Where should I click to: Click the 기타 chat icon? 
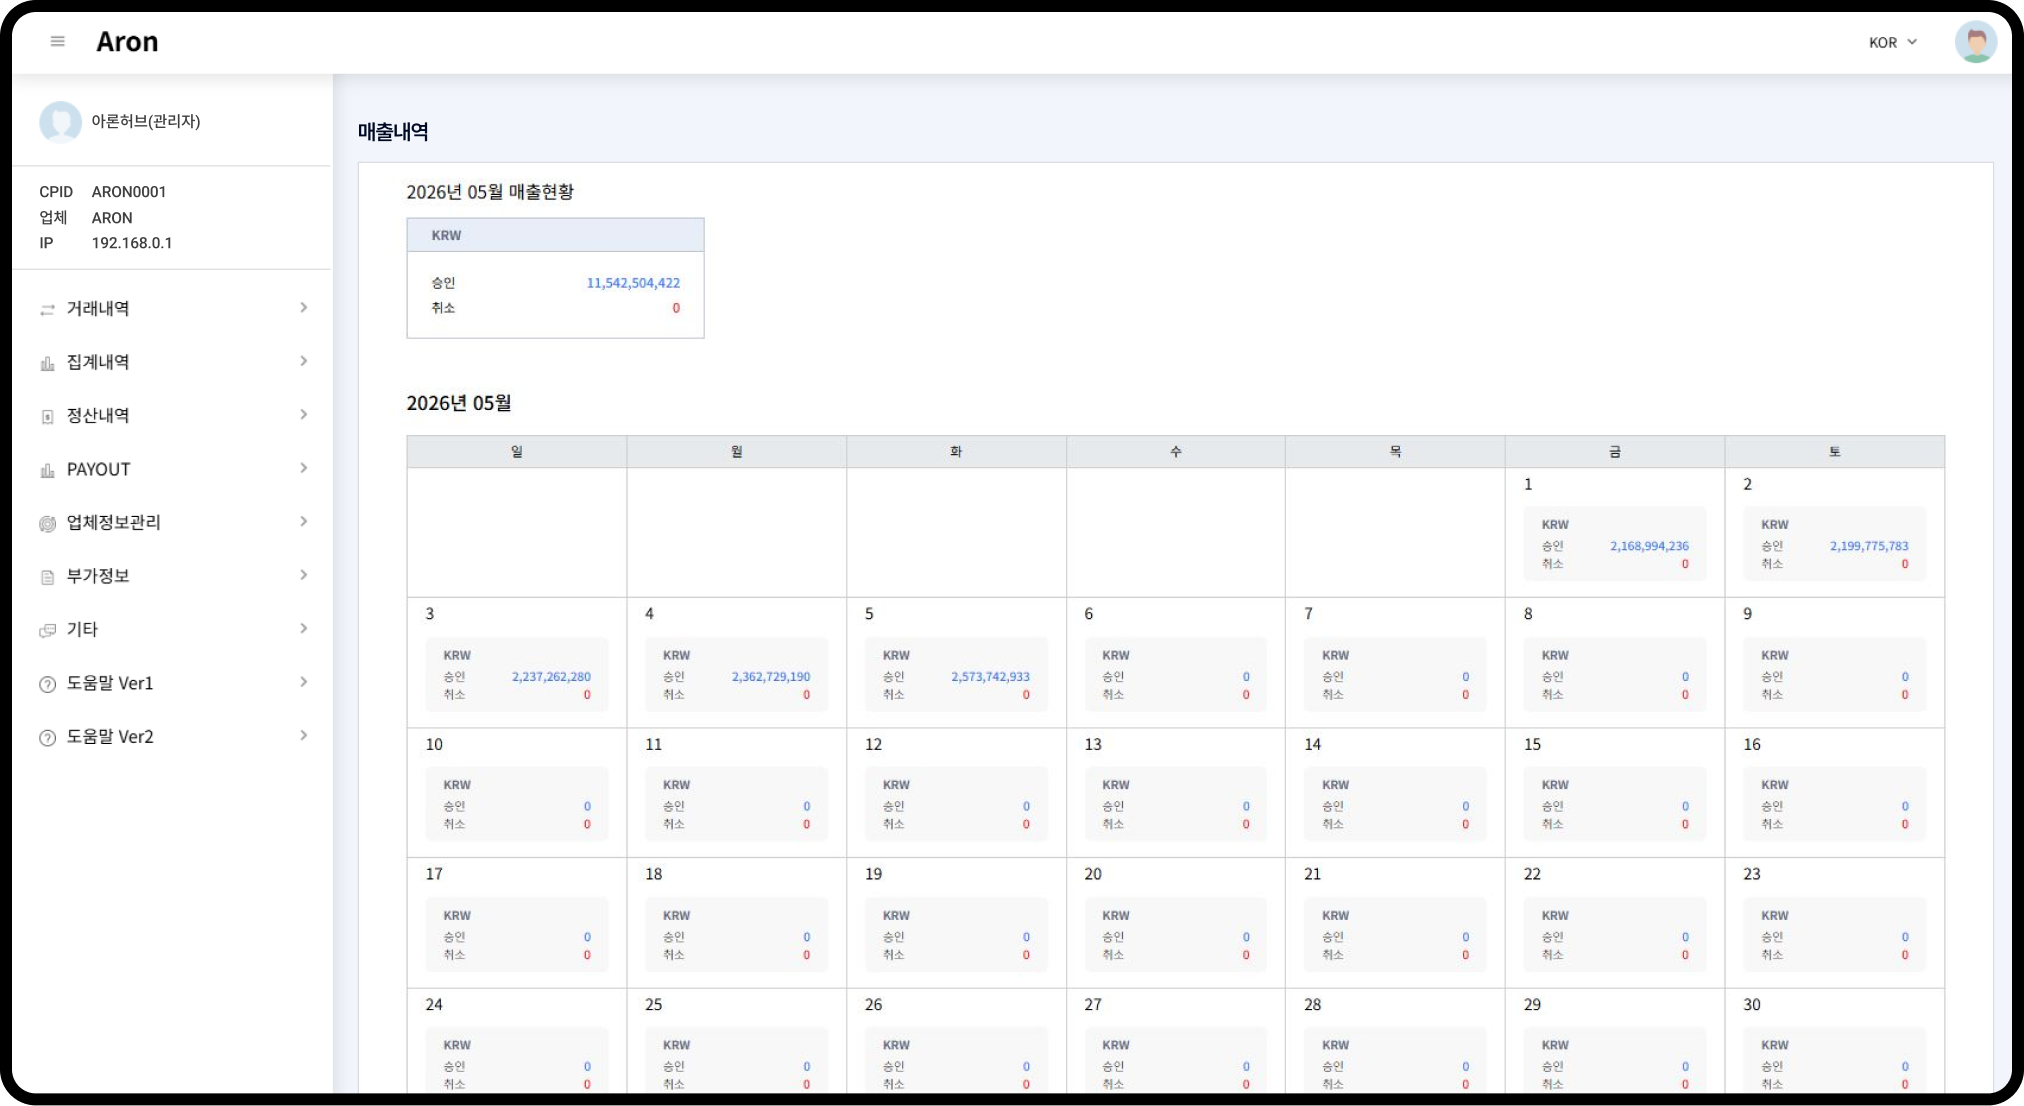click(x=47, y=630)
